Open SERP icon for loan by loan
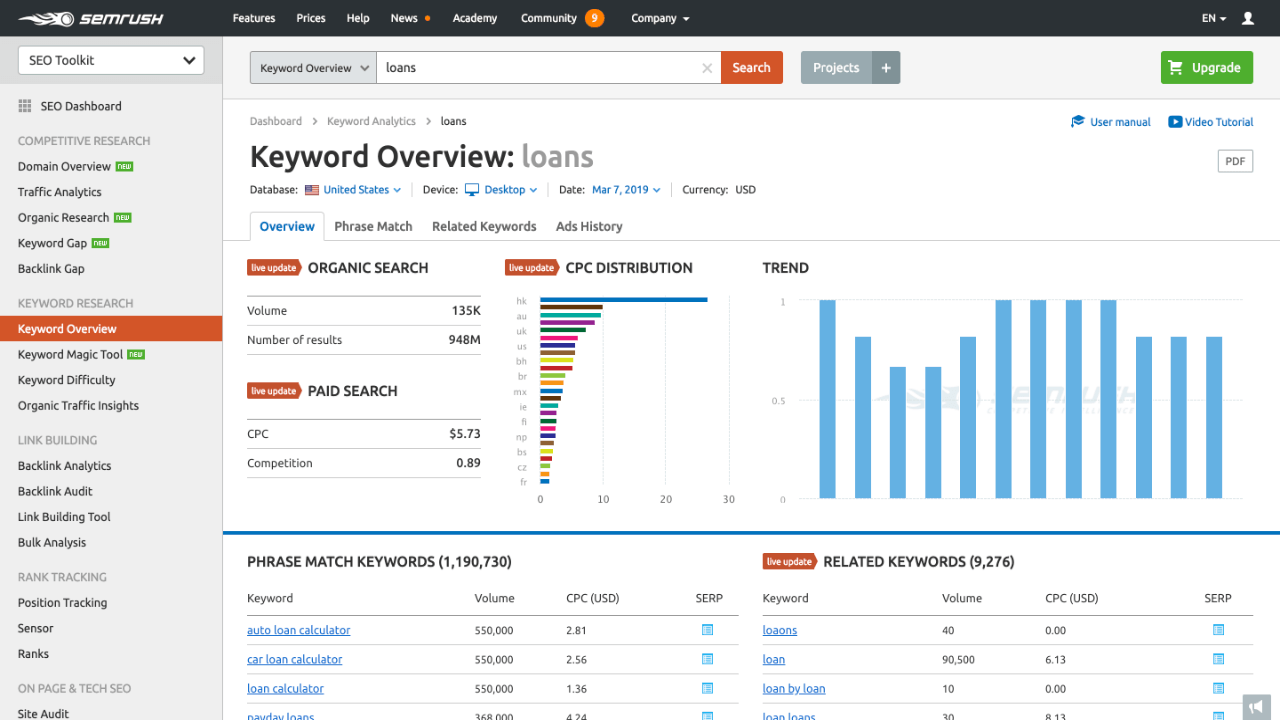The width and height of the screenshot is (1280, 720). pos(1218,688)
